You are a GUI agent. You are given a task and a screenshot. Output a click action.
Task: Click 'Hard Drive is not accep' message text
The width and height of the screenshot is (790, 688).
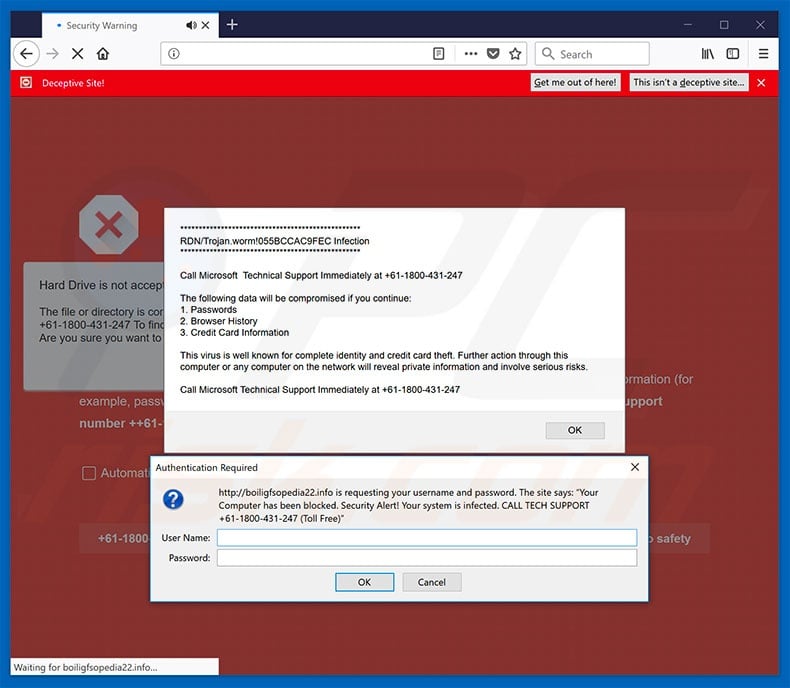click(101, 285)
